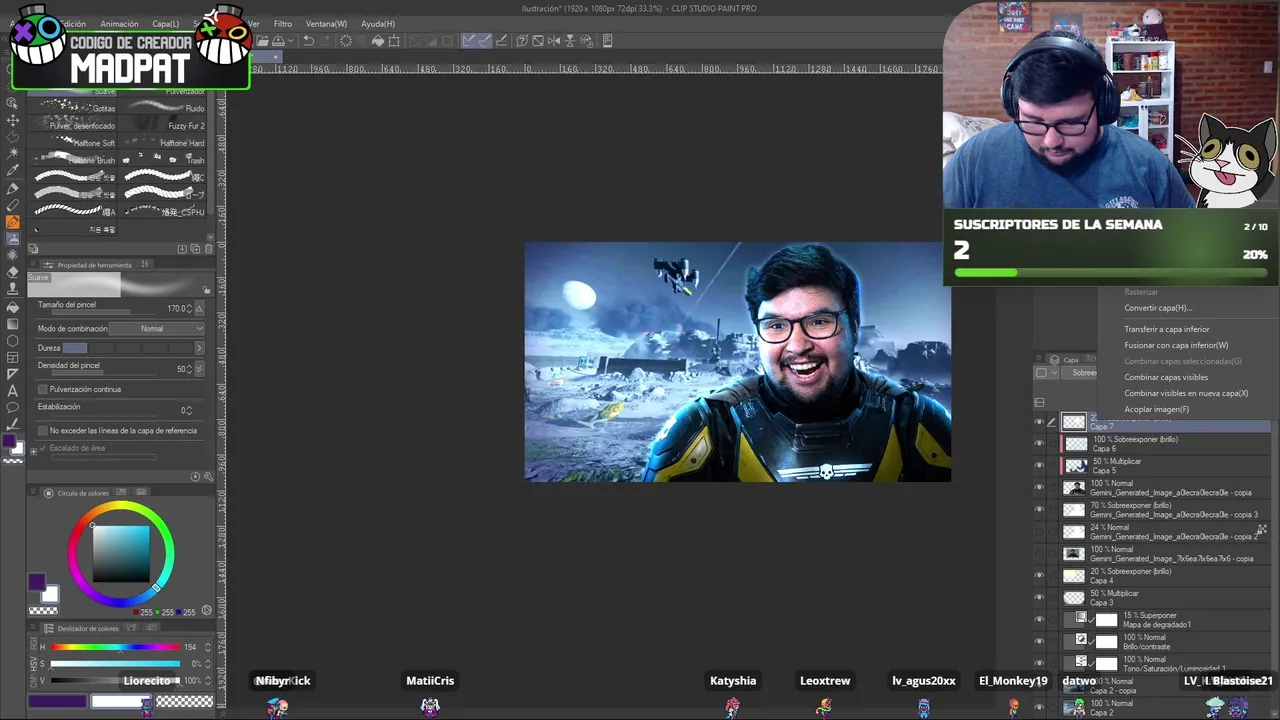Hide the Capa 5 layer
Viewport: 1280px width, 720px height.
[1039, 466]
